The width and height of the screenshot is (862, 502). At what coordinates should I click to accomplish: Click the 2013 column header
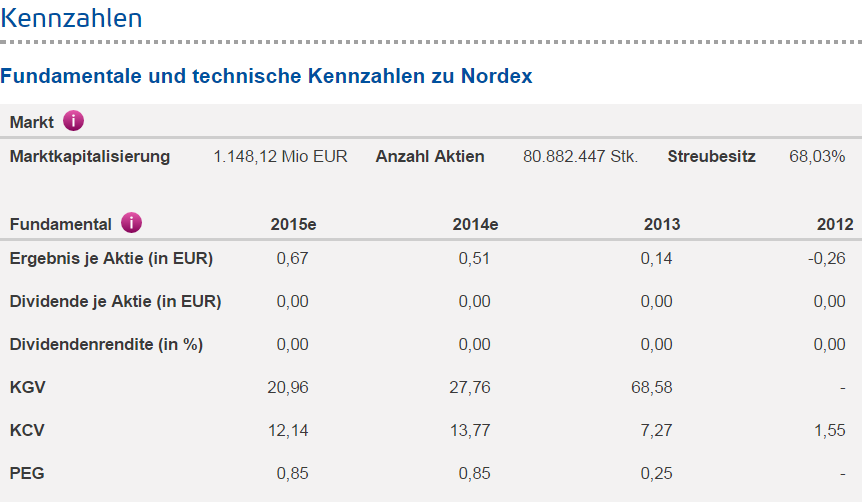pyautogui.click(x=662, y=224)
